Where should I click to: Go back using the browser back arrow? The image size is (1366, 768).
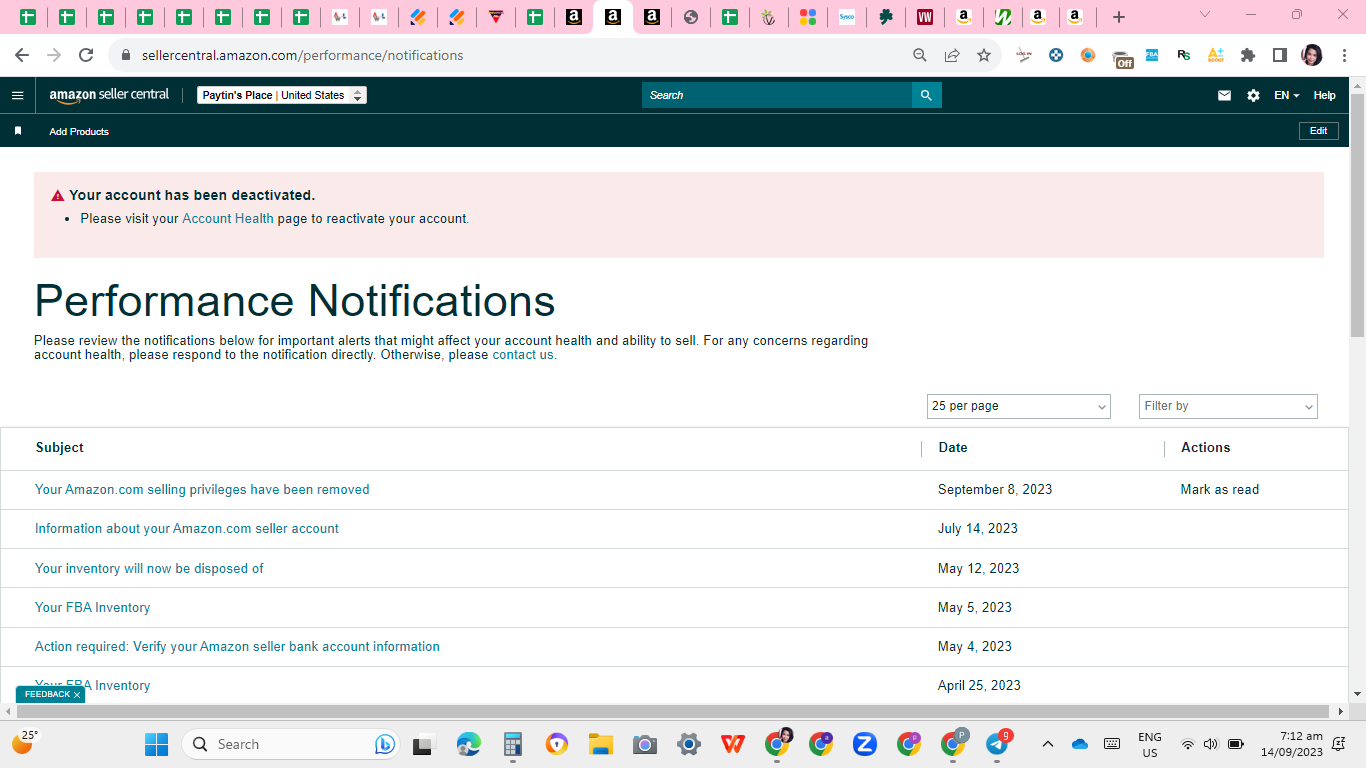click(22, 55)
